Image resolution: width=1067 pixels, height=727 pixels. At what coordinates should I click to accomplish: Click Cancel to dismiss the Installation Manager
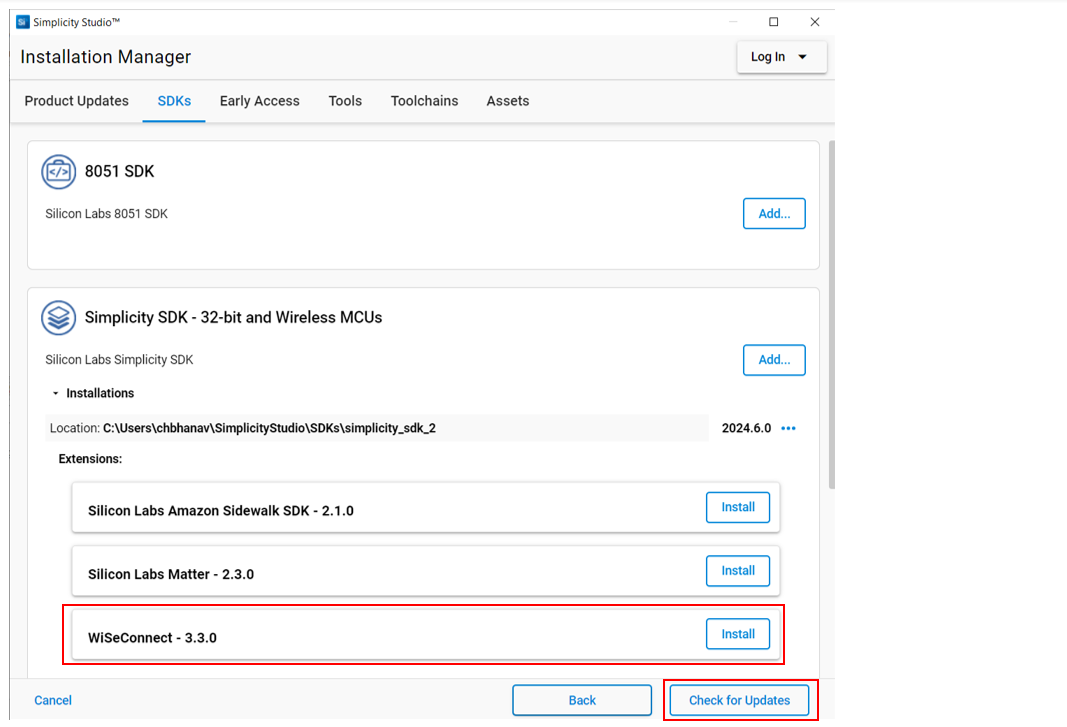[52, 700]
